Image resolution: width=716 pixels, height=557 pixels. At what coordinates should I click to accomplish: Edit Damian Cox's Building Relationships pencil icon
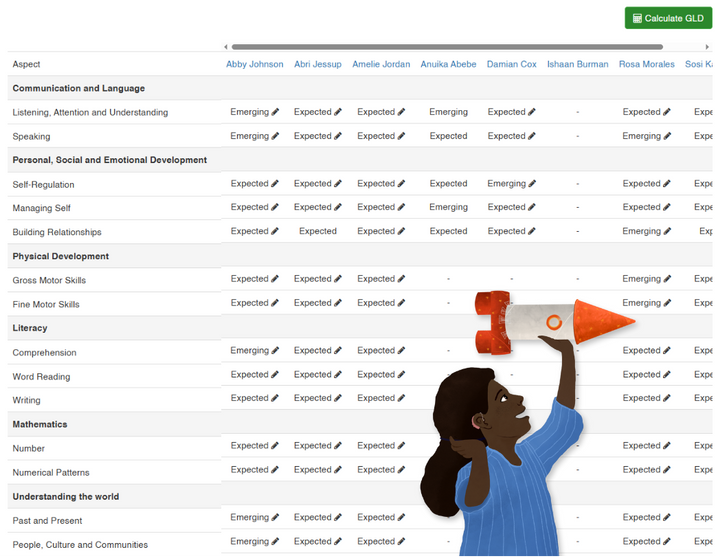point(532,232)
